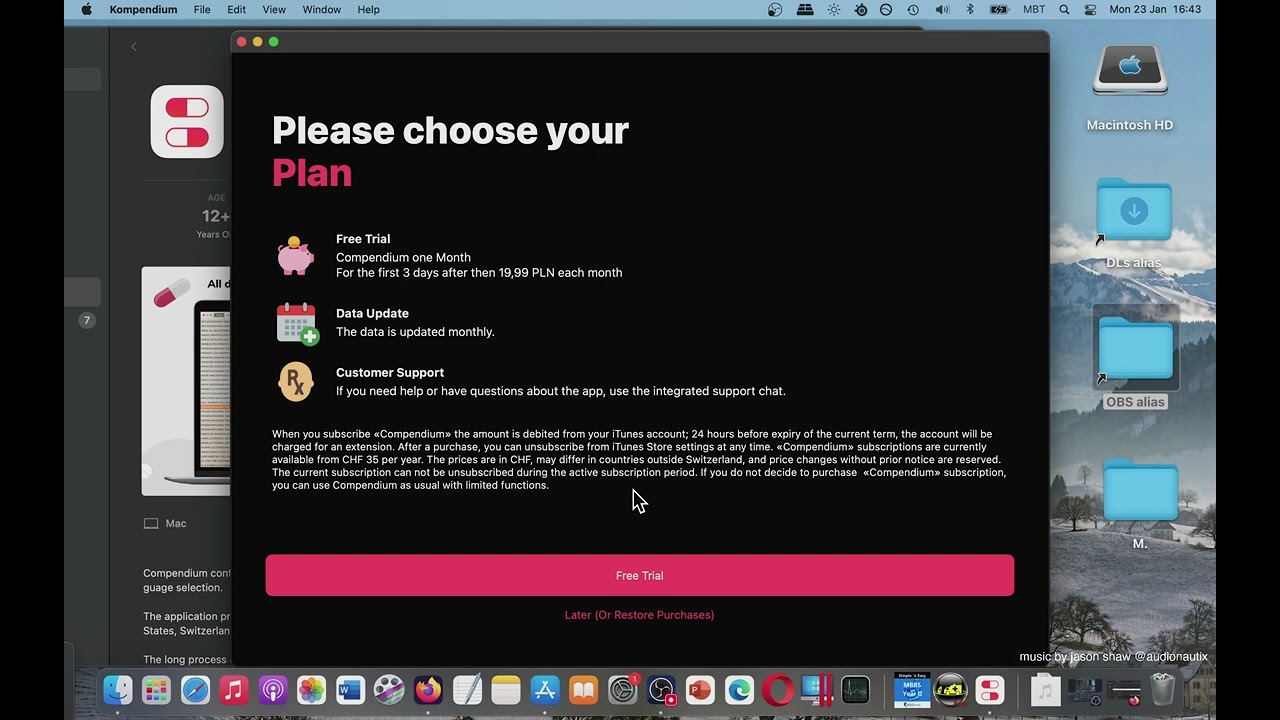Click the battery status icon
Viewport: 1280px width, 720px height.
[x=999, y=9]
